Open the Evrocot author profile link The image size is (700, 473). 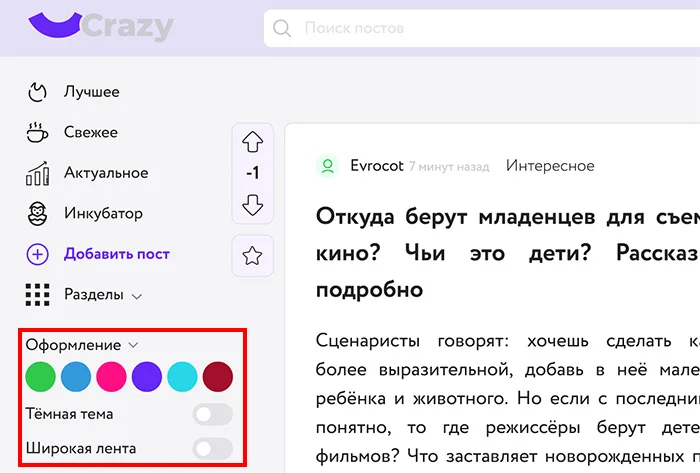point(375,166)
